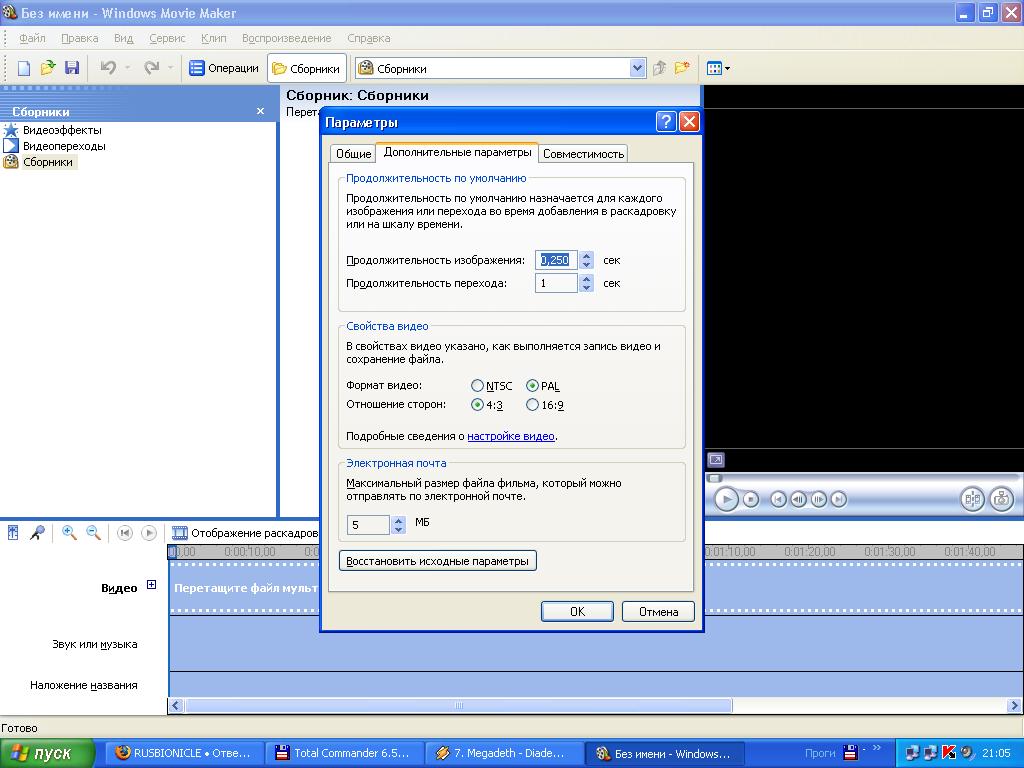Click the Play button in preview monitor
Image resolution: width=1024 pixels, height=768 pixels.
click(x=726, y=500)
